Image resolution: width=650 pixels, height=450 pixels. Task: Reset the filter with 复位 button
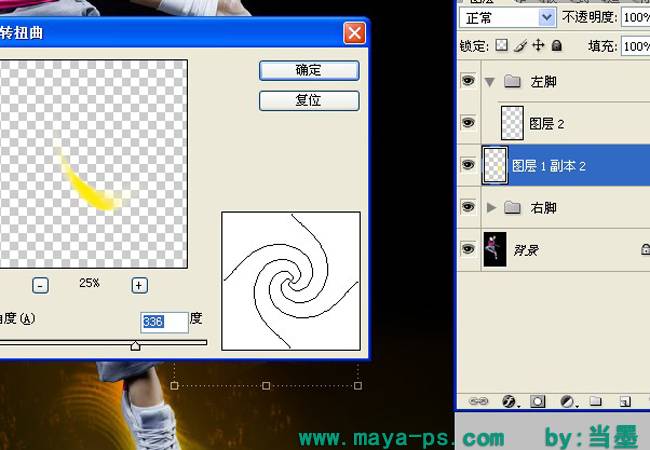point(309,101)
